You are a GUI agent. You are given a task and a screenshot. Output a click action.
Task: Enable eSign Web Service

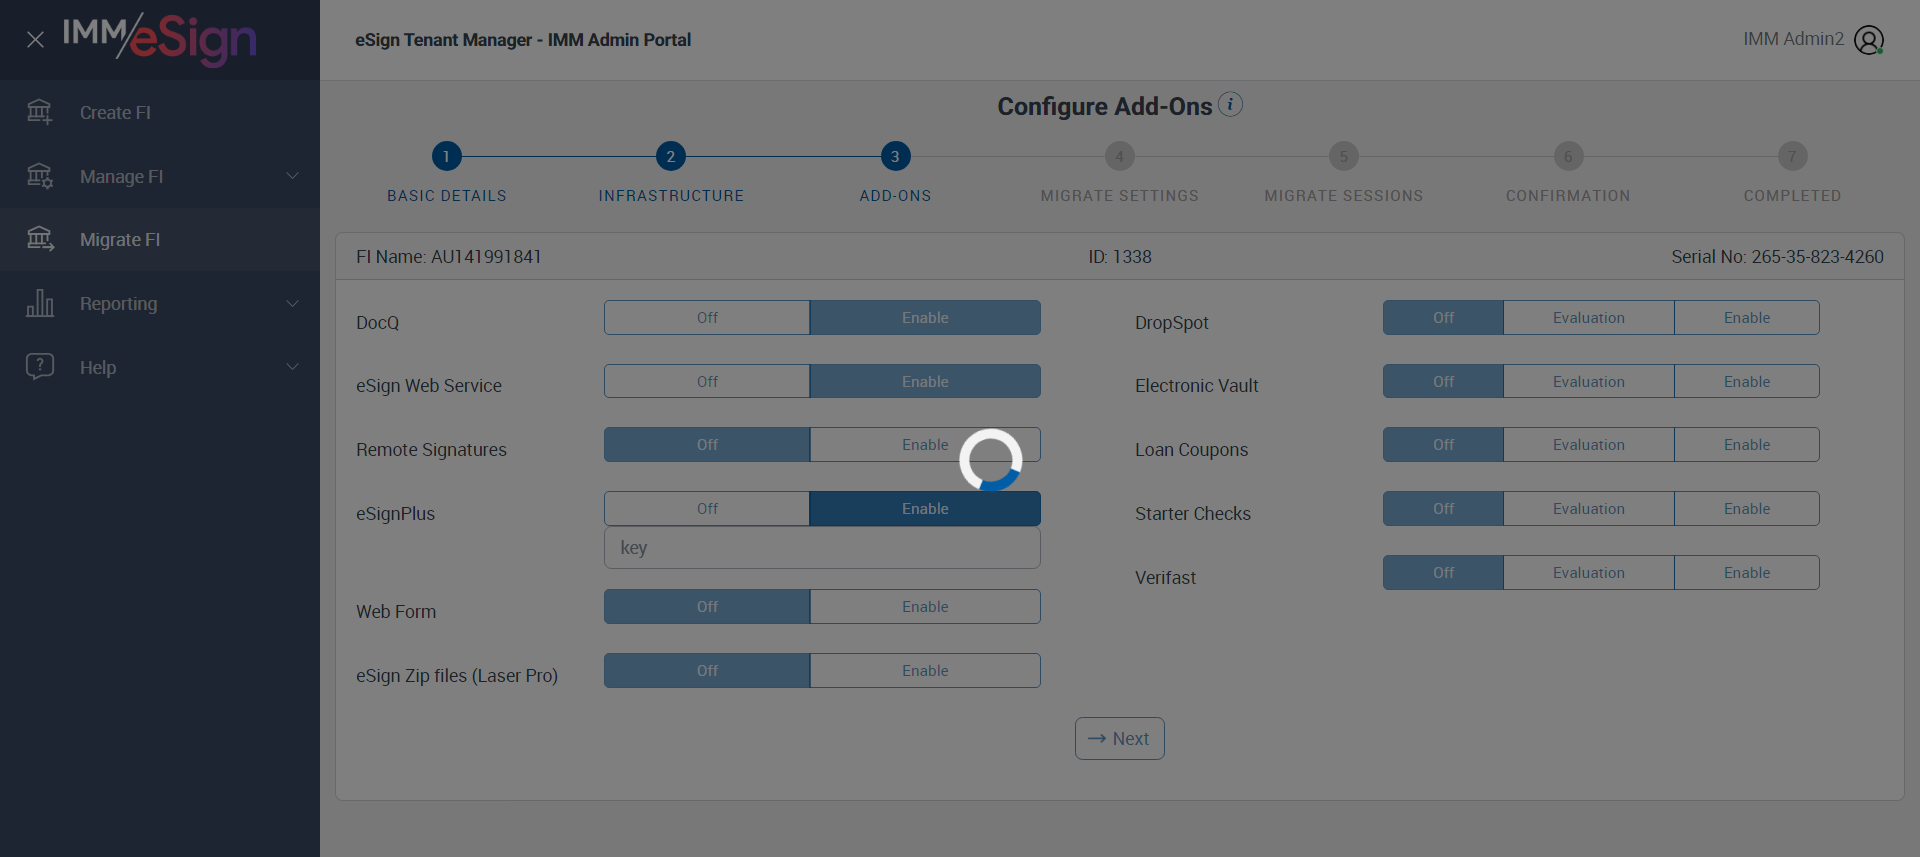pyautogui.click(x=925, y=381)
